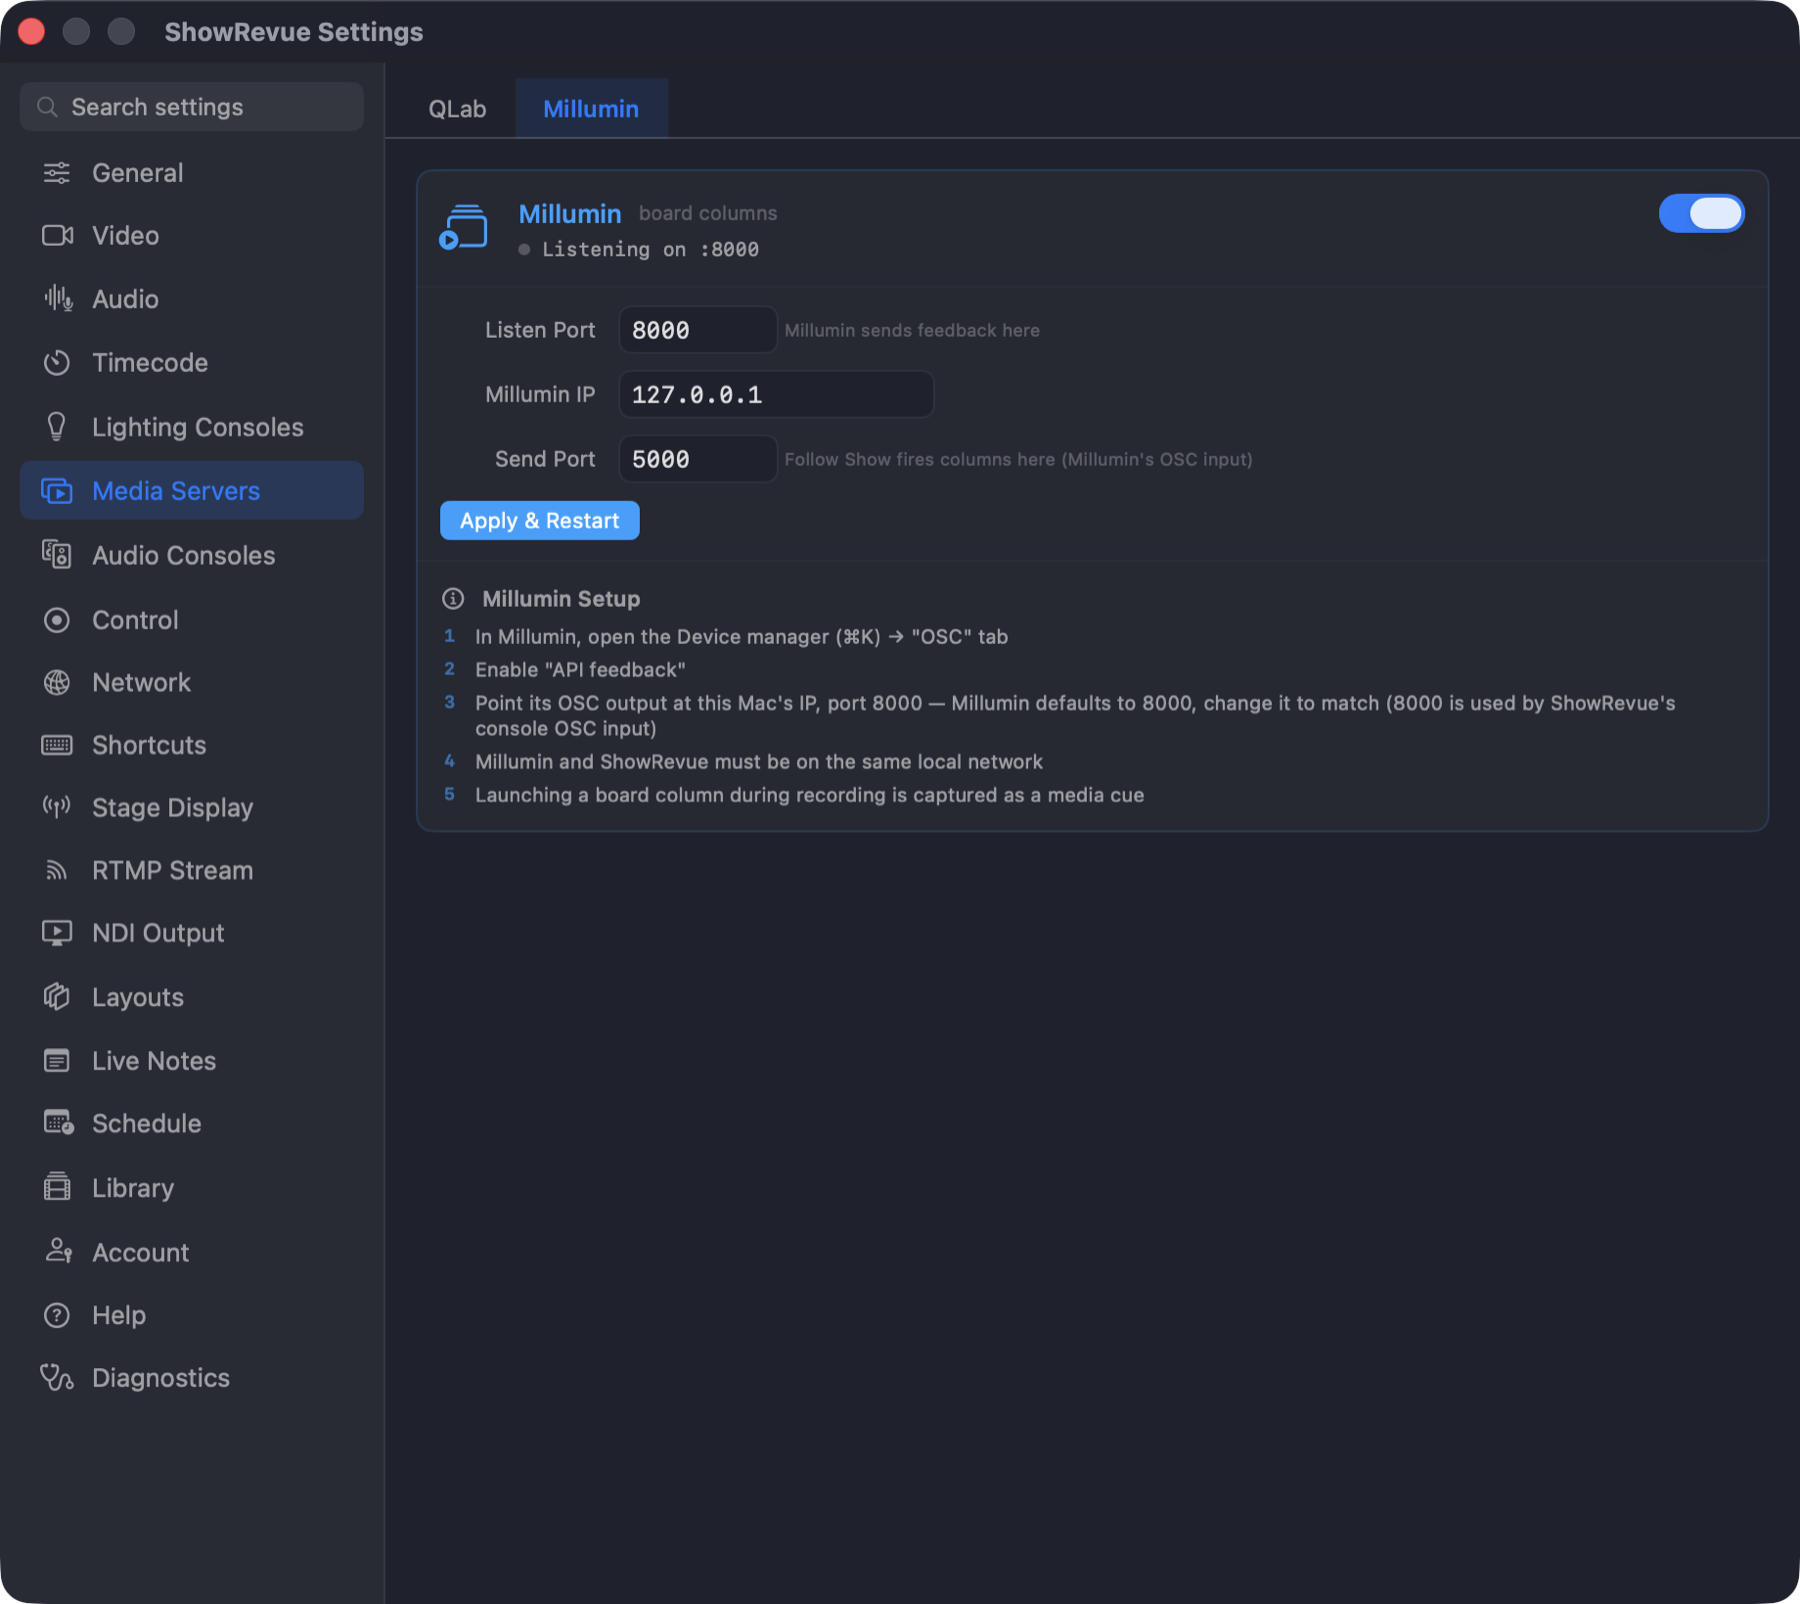This screenshot has height=1604, width=1800.
Task: Select the Control target icon
Action: click(57, 620)
